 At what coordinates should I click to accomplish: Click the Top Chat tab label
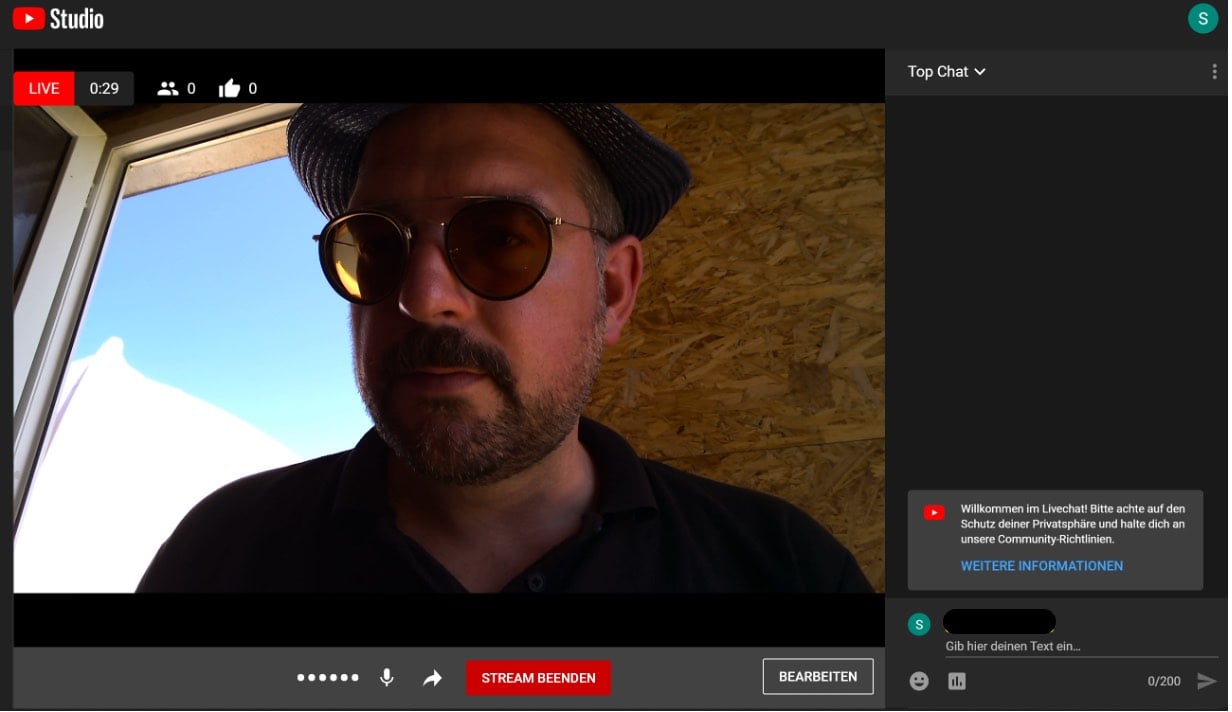point(936,71)
